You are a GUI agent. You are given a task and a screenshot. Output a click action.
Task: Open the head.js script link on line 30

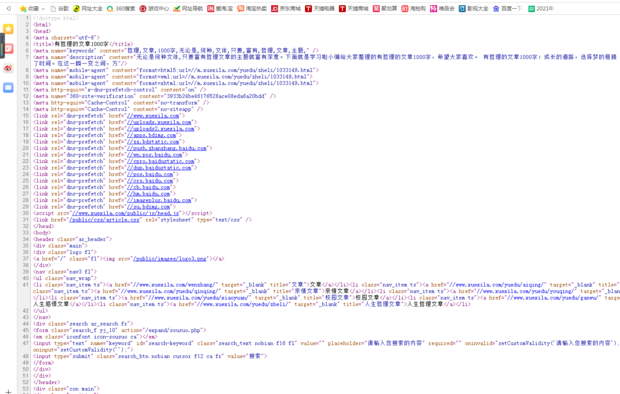point(126,213)
